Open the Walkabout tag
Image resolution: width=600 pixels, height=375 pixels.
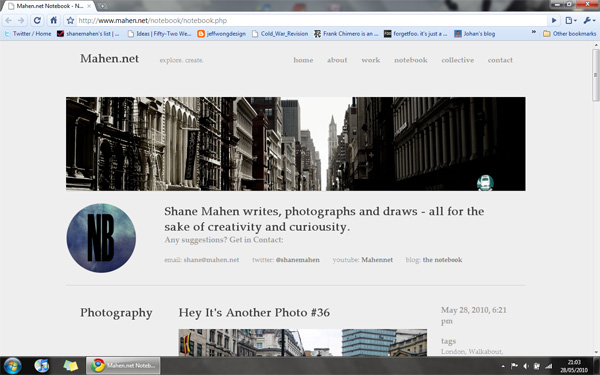pos(485,352)
